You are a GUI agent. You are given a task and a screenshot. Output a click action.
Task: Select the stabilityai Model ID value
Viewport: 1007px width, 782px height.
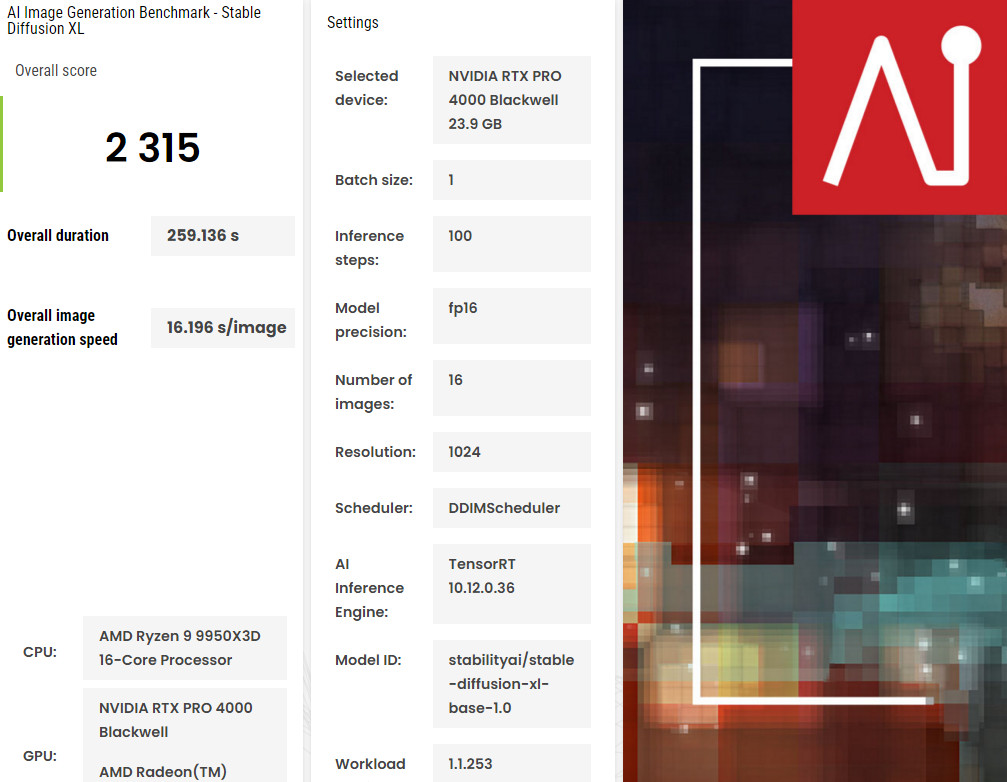tap(511, 684)
